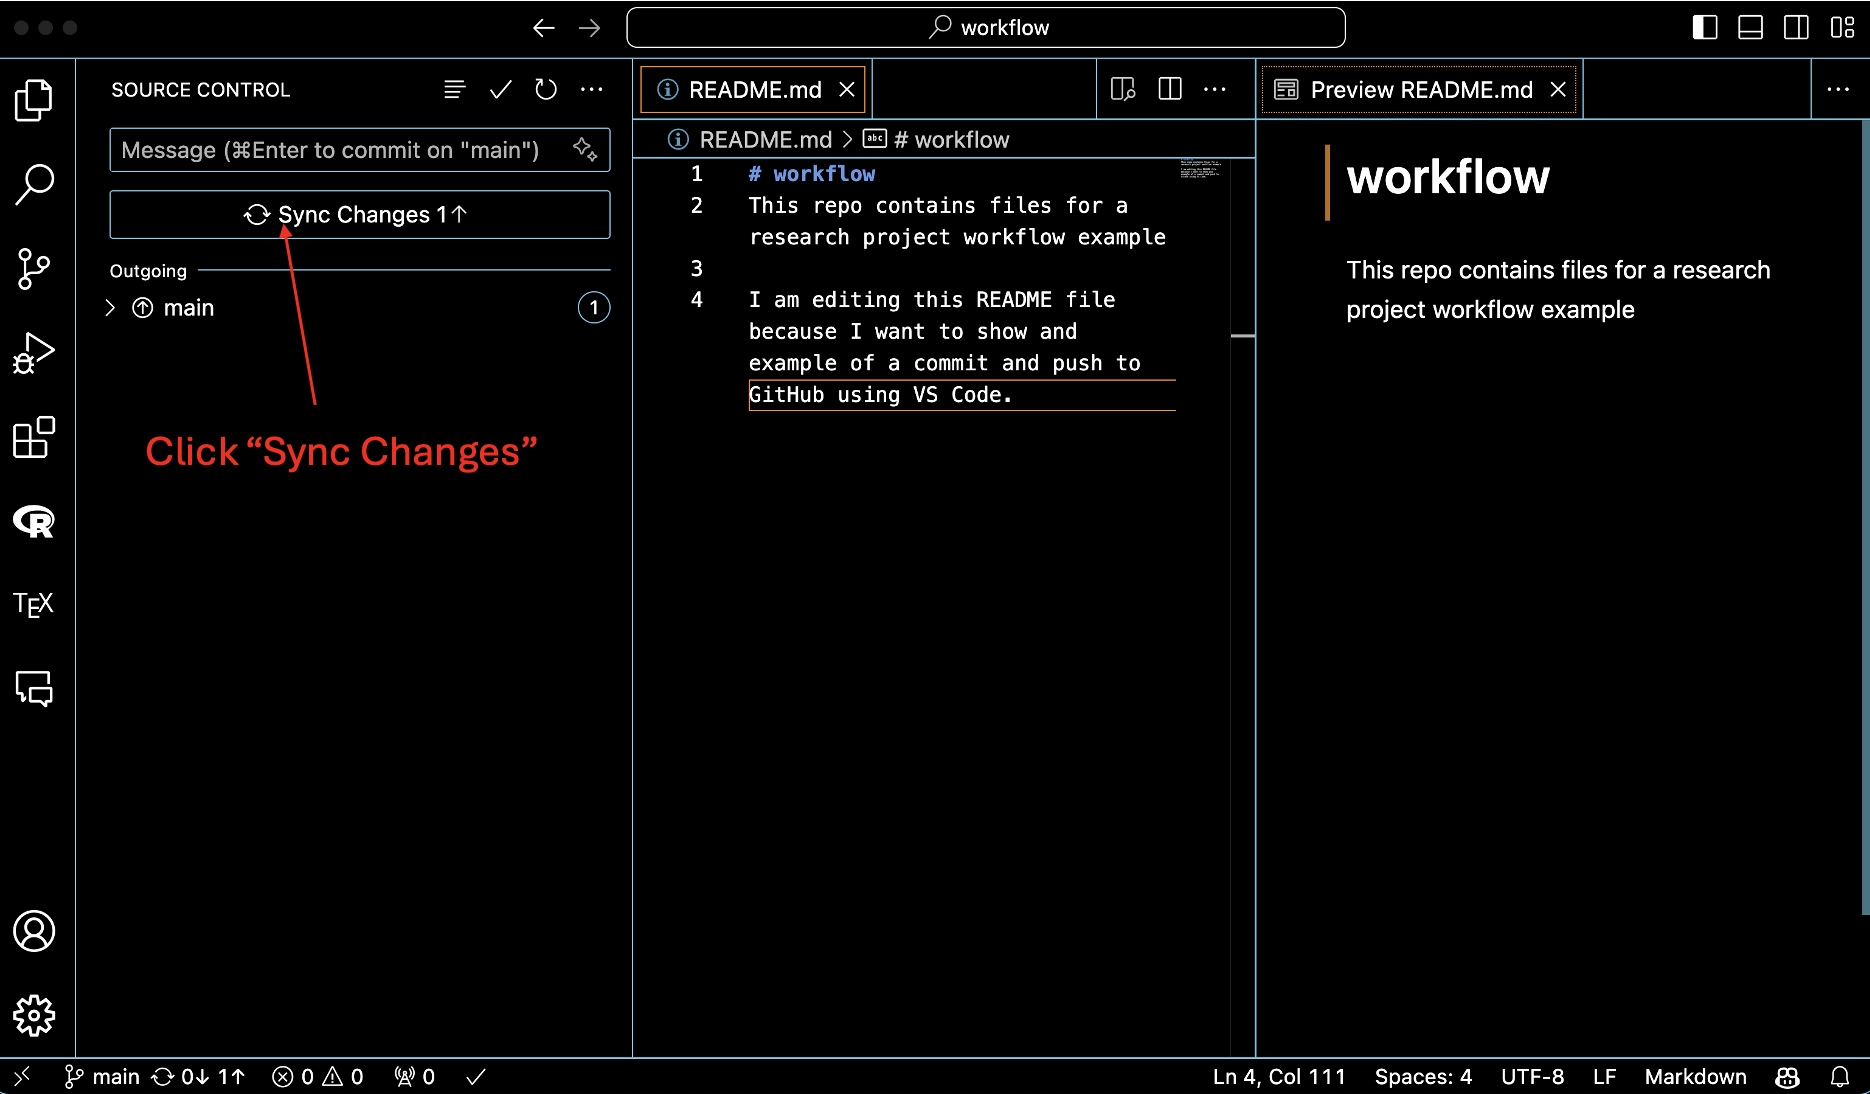Screen dimensions: 1870x1094
Task: Click # workflow breadcrumb symbol
Action: [951, 140]
